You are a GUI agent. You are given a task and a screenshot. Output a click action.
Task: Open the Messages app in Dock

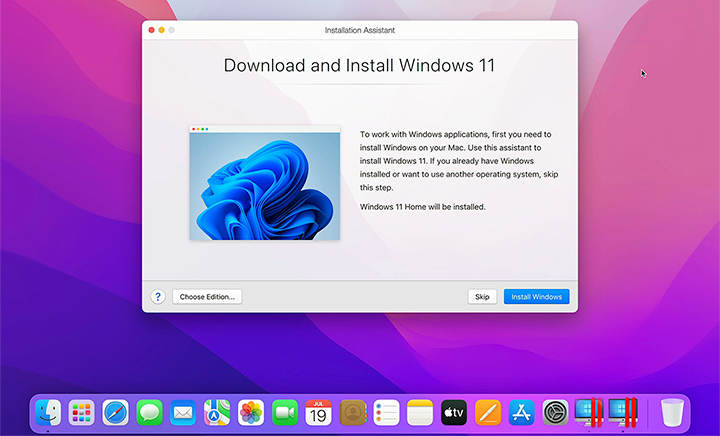tap(149, 413)
